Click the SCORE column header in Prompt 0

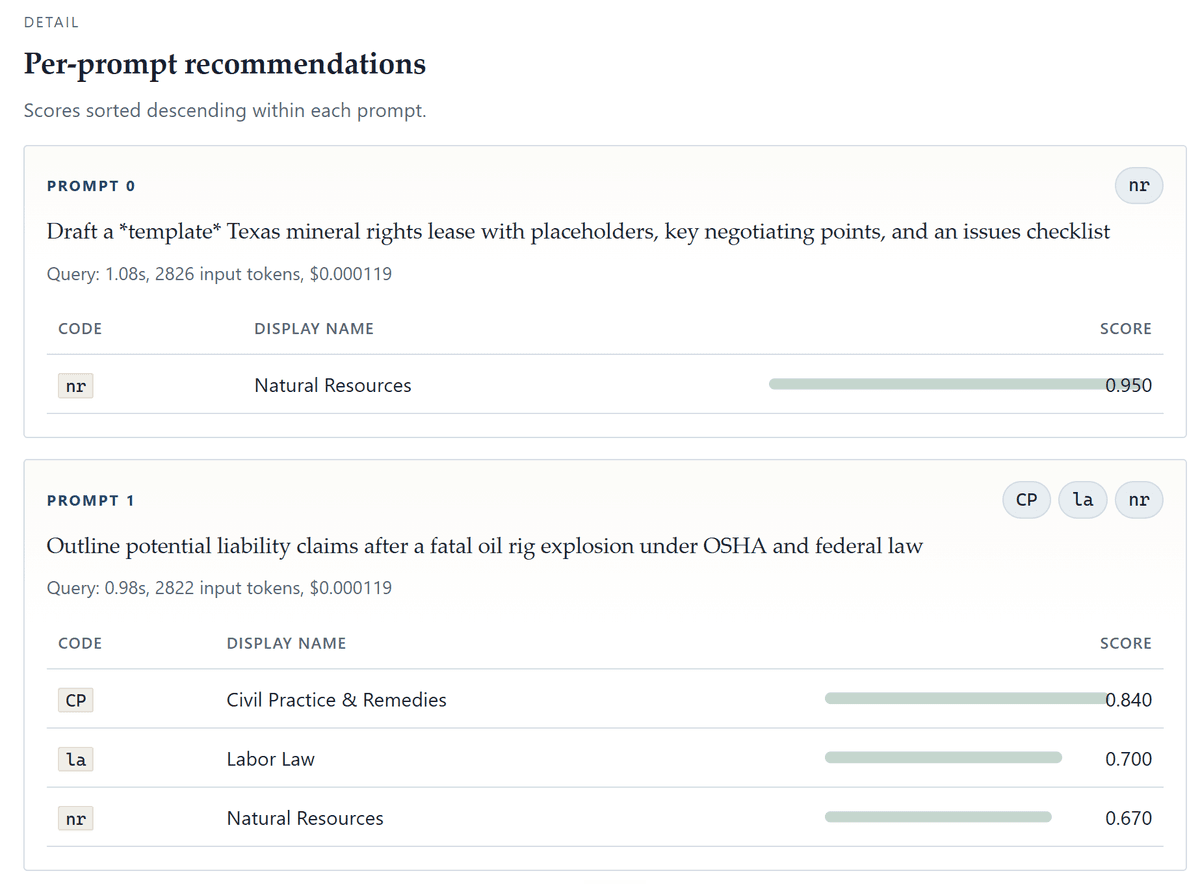(x=1125, y=328)
